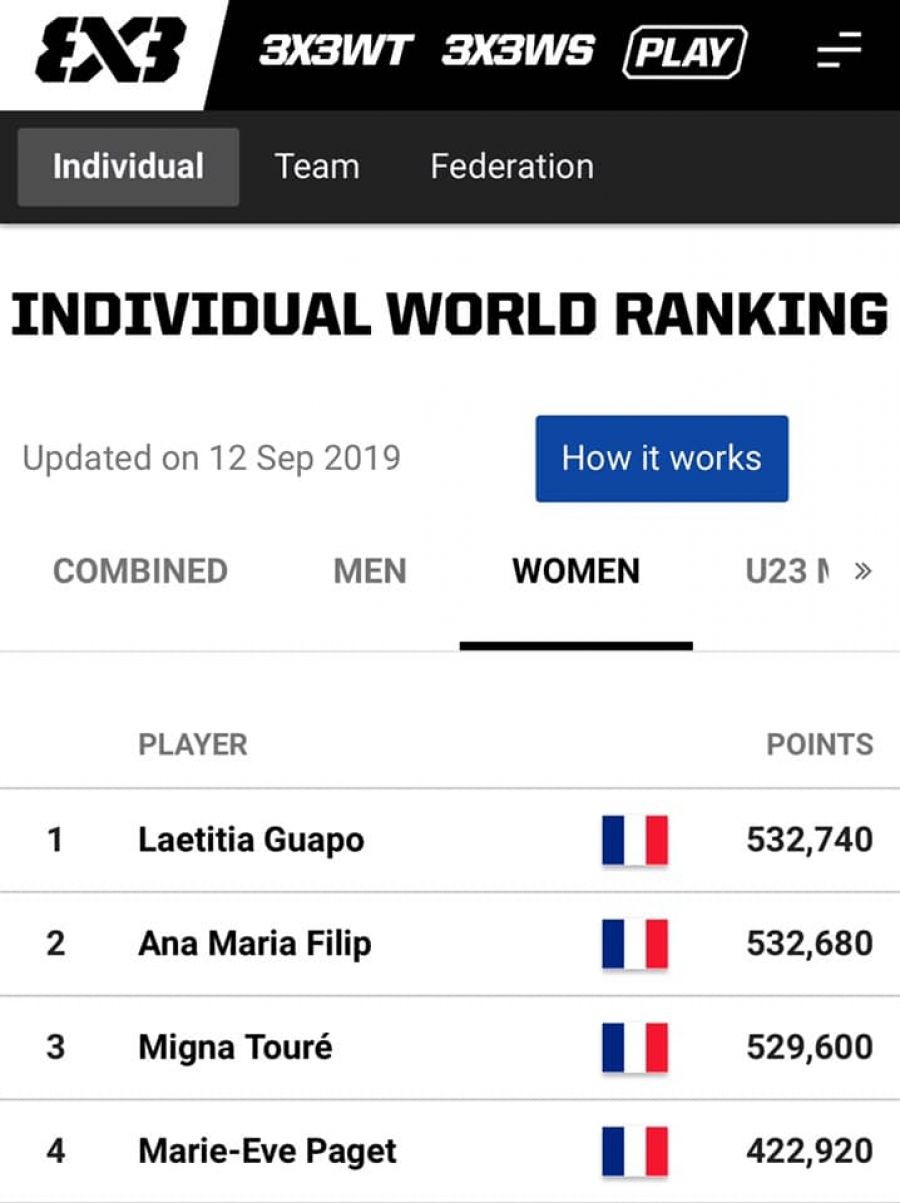This screenshot has width=900, height=1203.
Task: Open Ana Maria Filip's player profile
Action: pyautogui.click(x=255, y=943)
